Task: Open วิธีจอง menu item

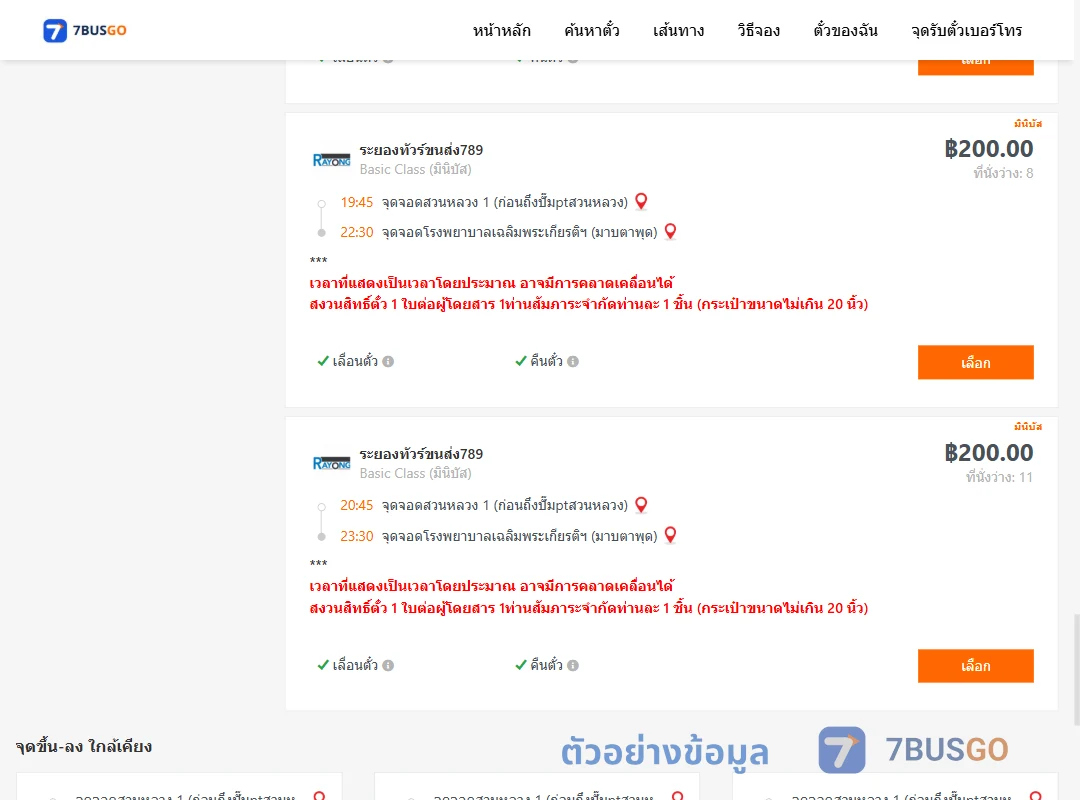Action: tap(758, 30)
